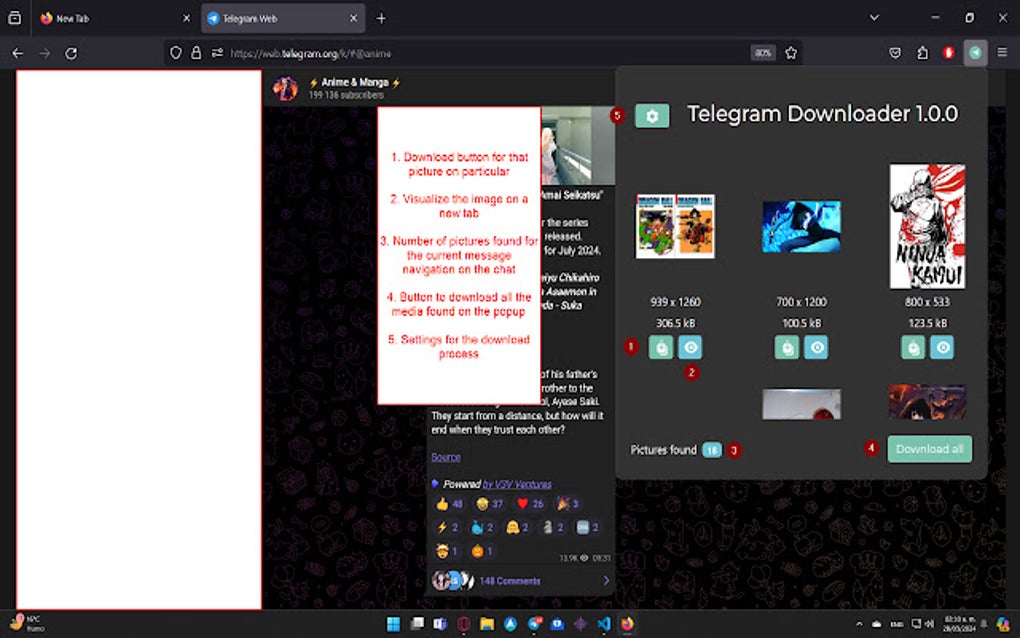
Task: Open Telegram Downloader settings gear
Action: coord(653,115)
